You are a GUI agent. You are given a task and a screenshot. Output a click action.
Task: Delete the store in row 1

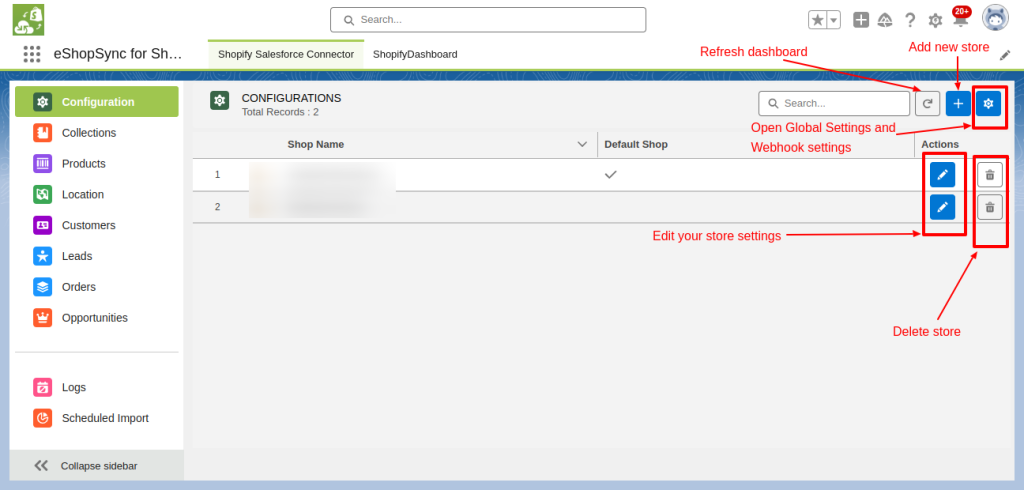[990, 174]
